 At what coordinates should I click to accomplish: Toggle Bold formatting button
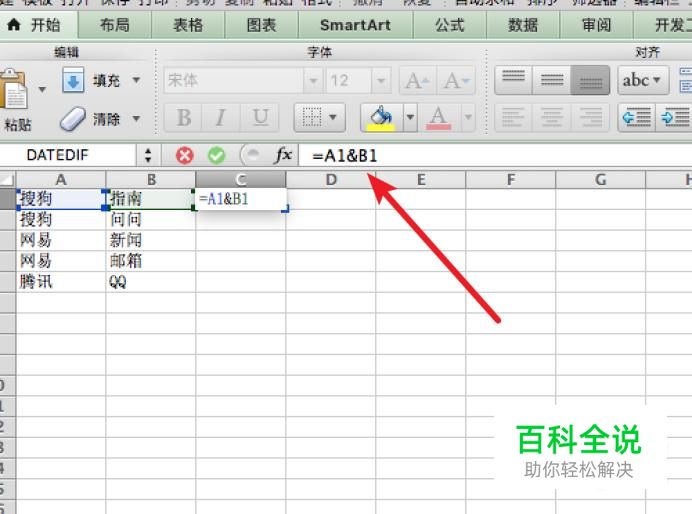click(x=184, y=117)
